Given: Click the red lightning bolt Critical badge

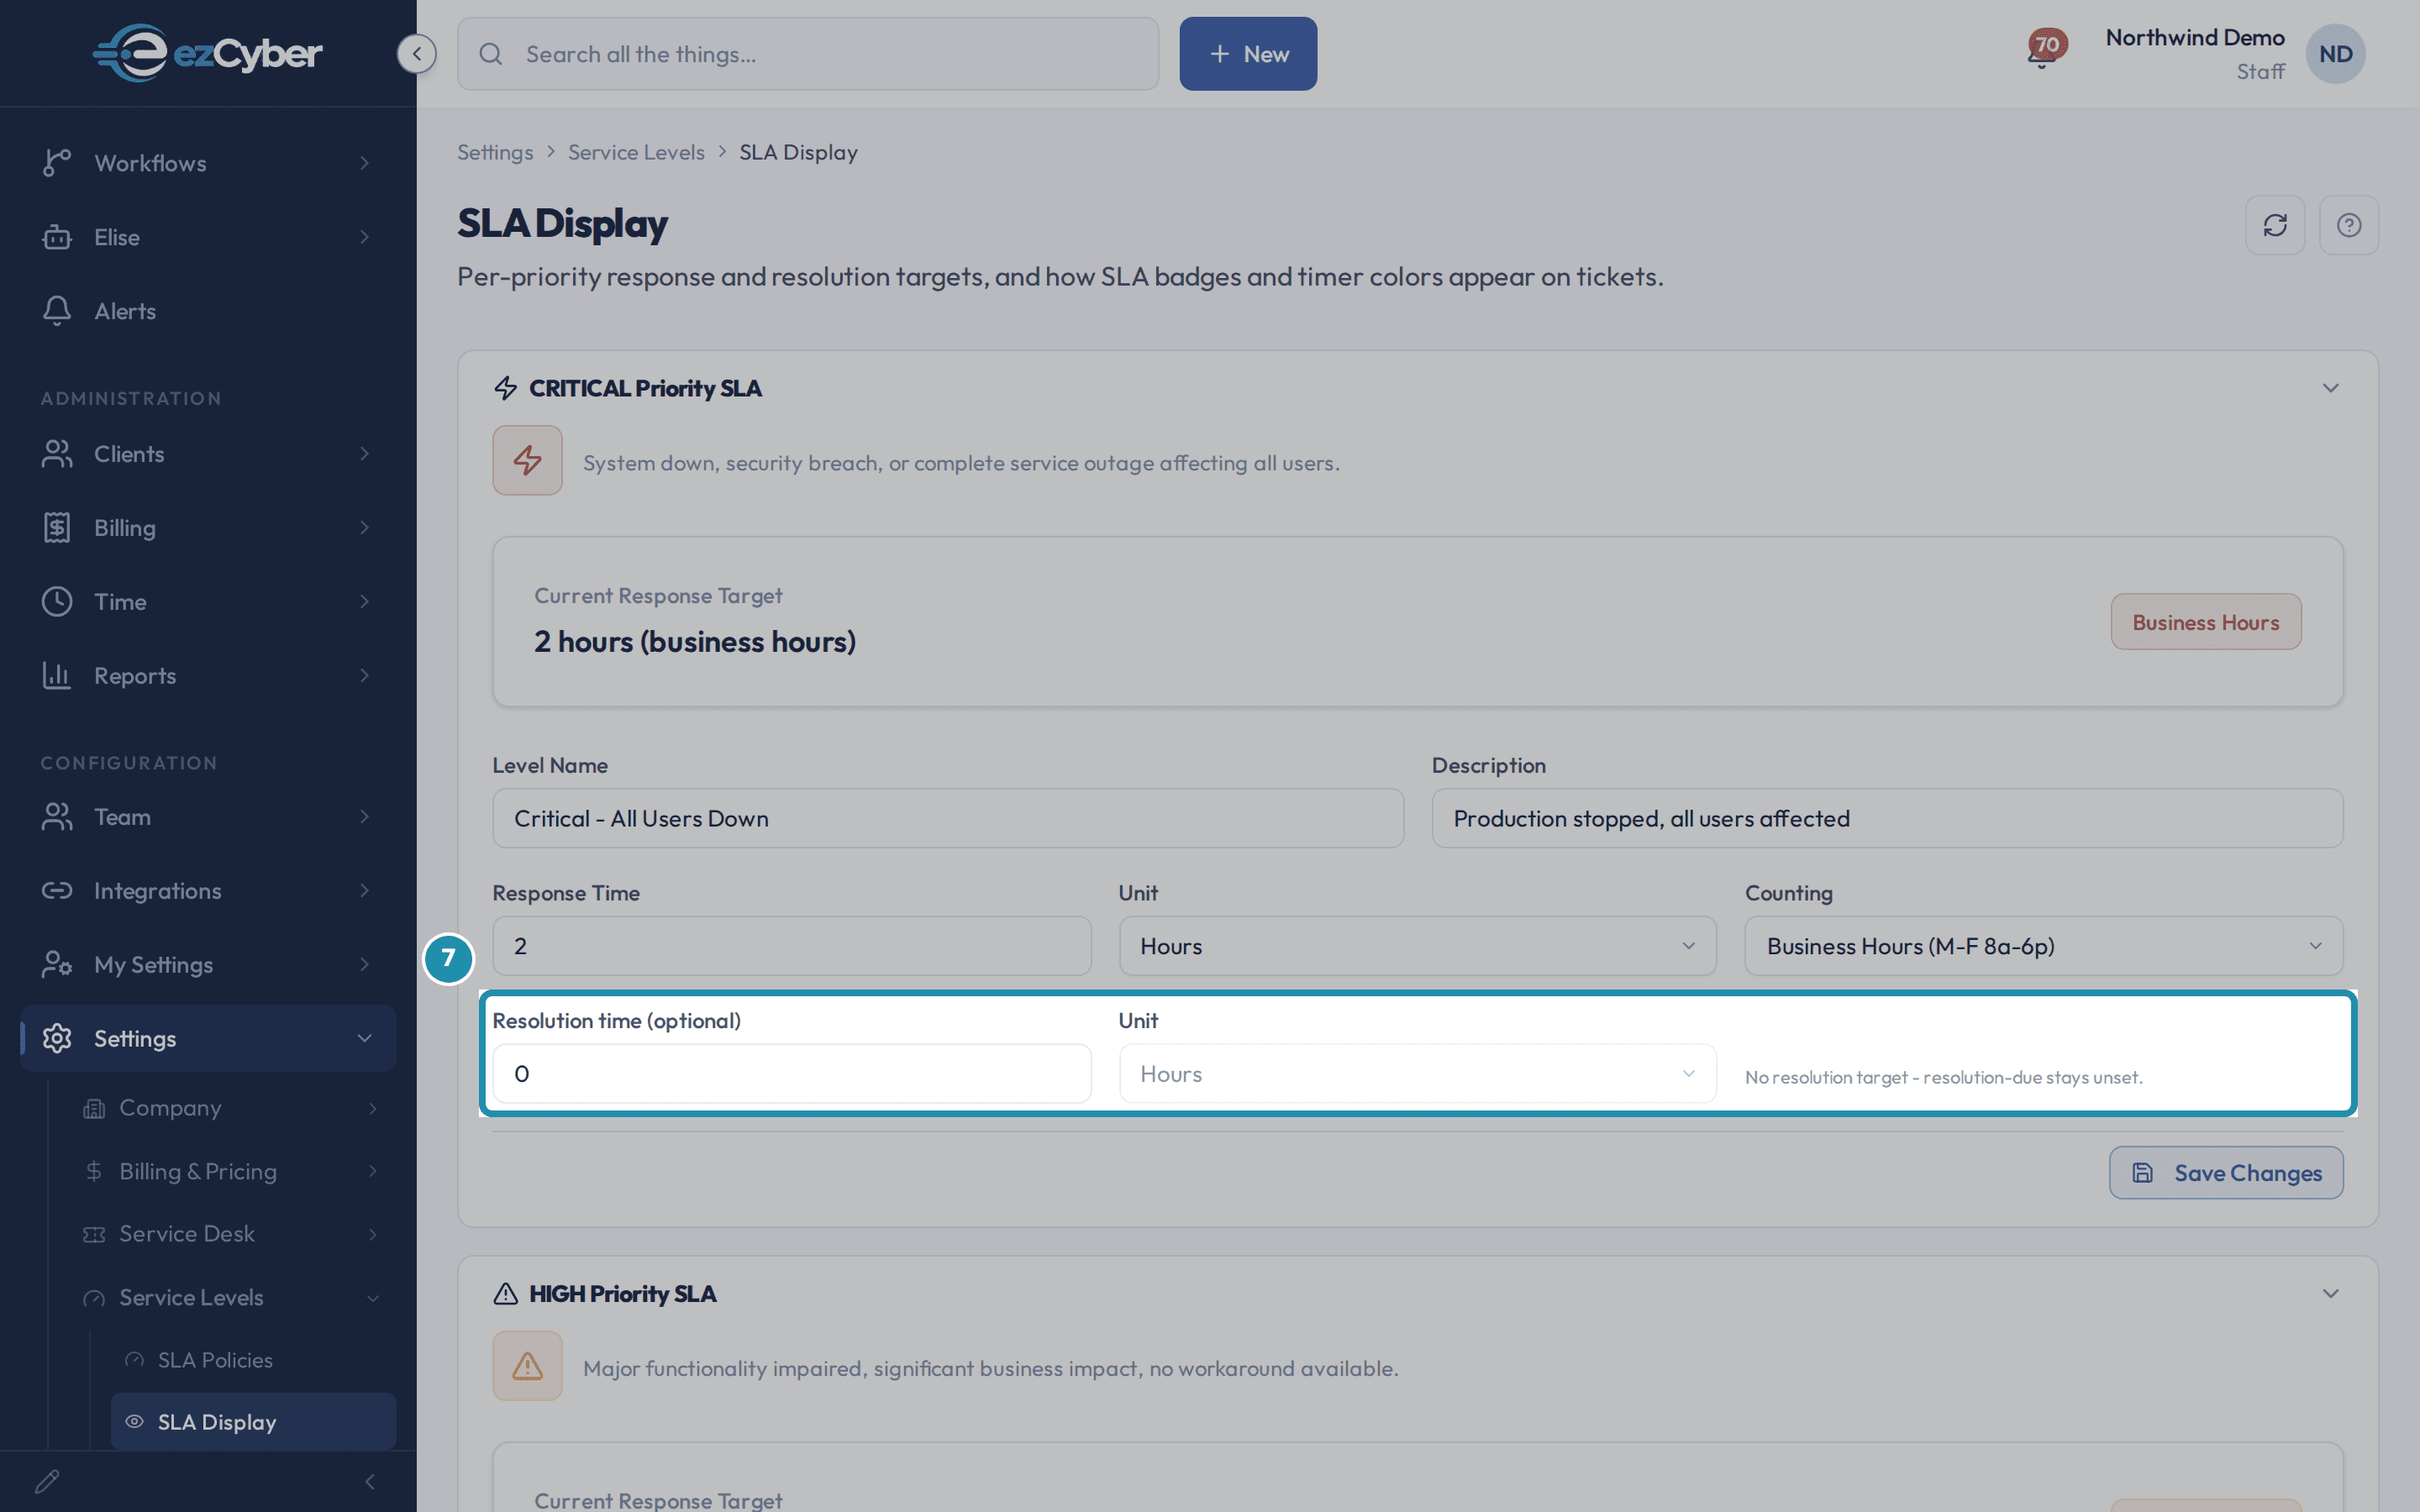Looking at the screenshot, I should tap(527, 461).
